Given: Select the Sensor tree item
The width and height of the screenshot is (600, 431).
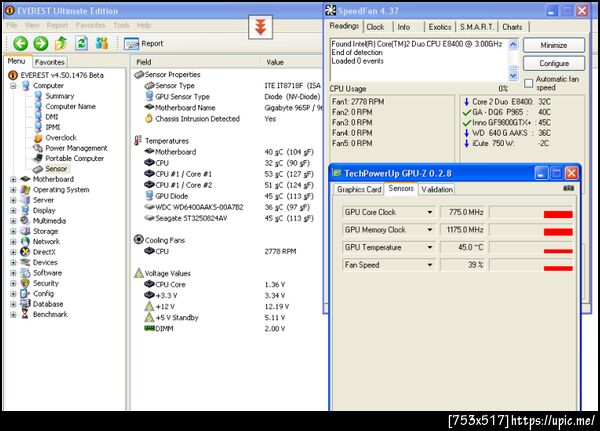Looking at the screenshot, I should 56,169.
